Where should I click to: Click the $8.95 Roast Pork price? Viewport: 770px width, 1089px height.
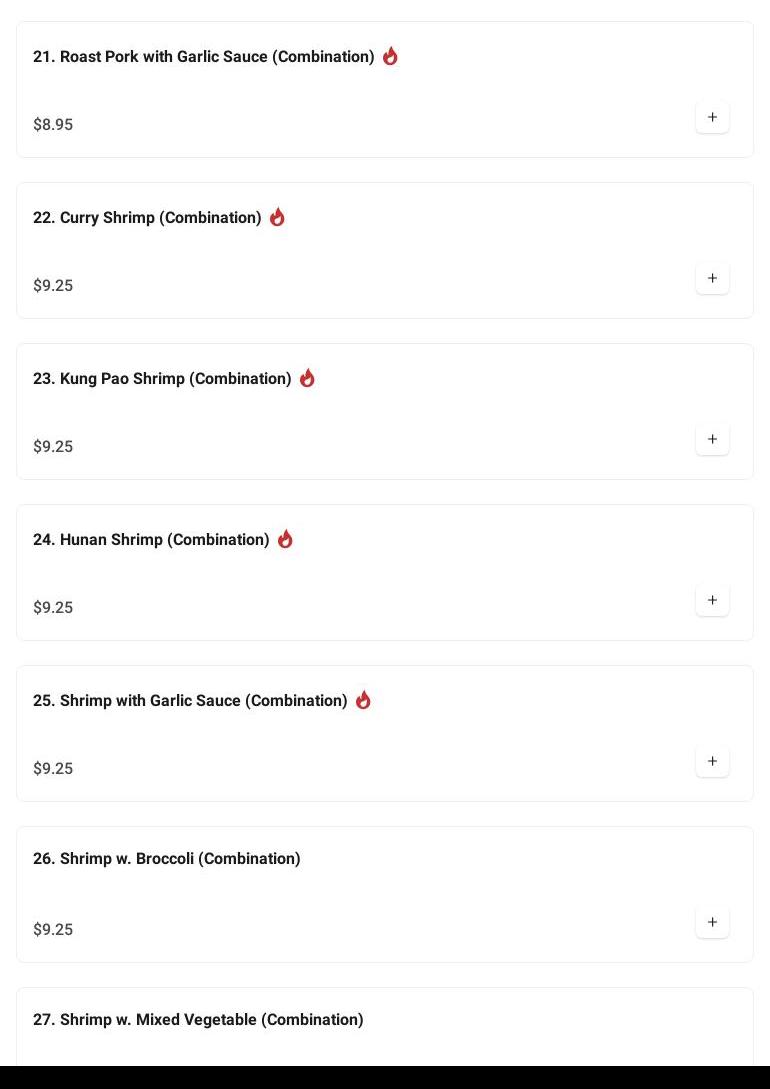pos(53,125)
